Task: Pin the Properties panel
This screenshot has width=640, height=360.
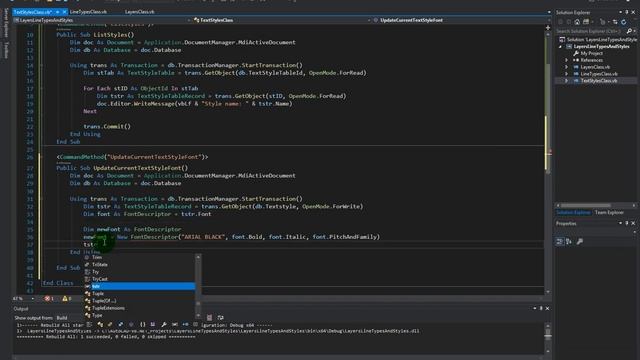Action: (x=627, y=223)
